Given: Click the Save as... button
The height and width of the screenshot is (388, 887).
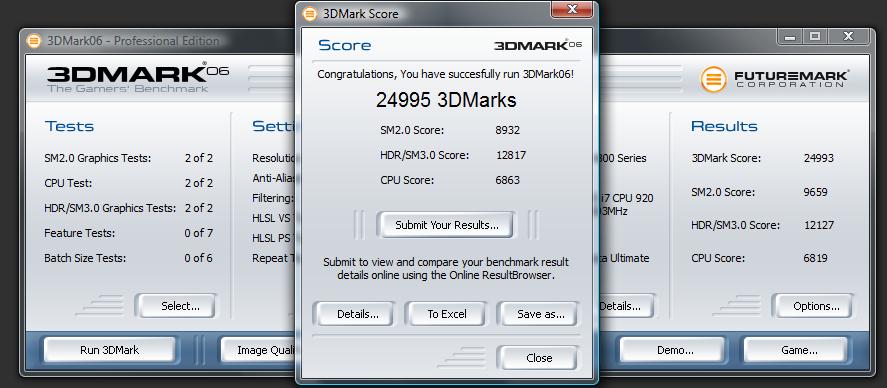Looking at the screenshot, I should click(x=540, y=314).
